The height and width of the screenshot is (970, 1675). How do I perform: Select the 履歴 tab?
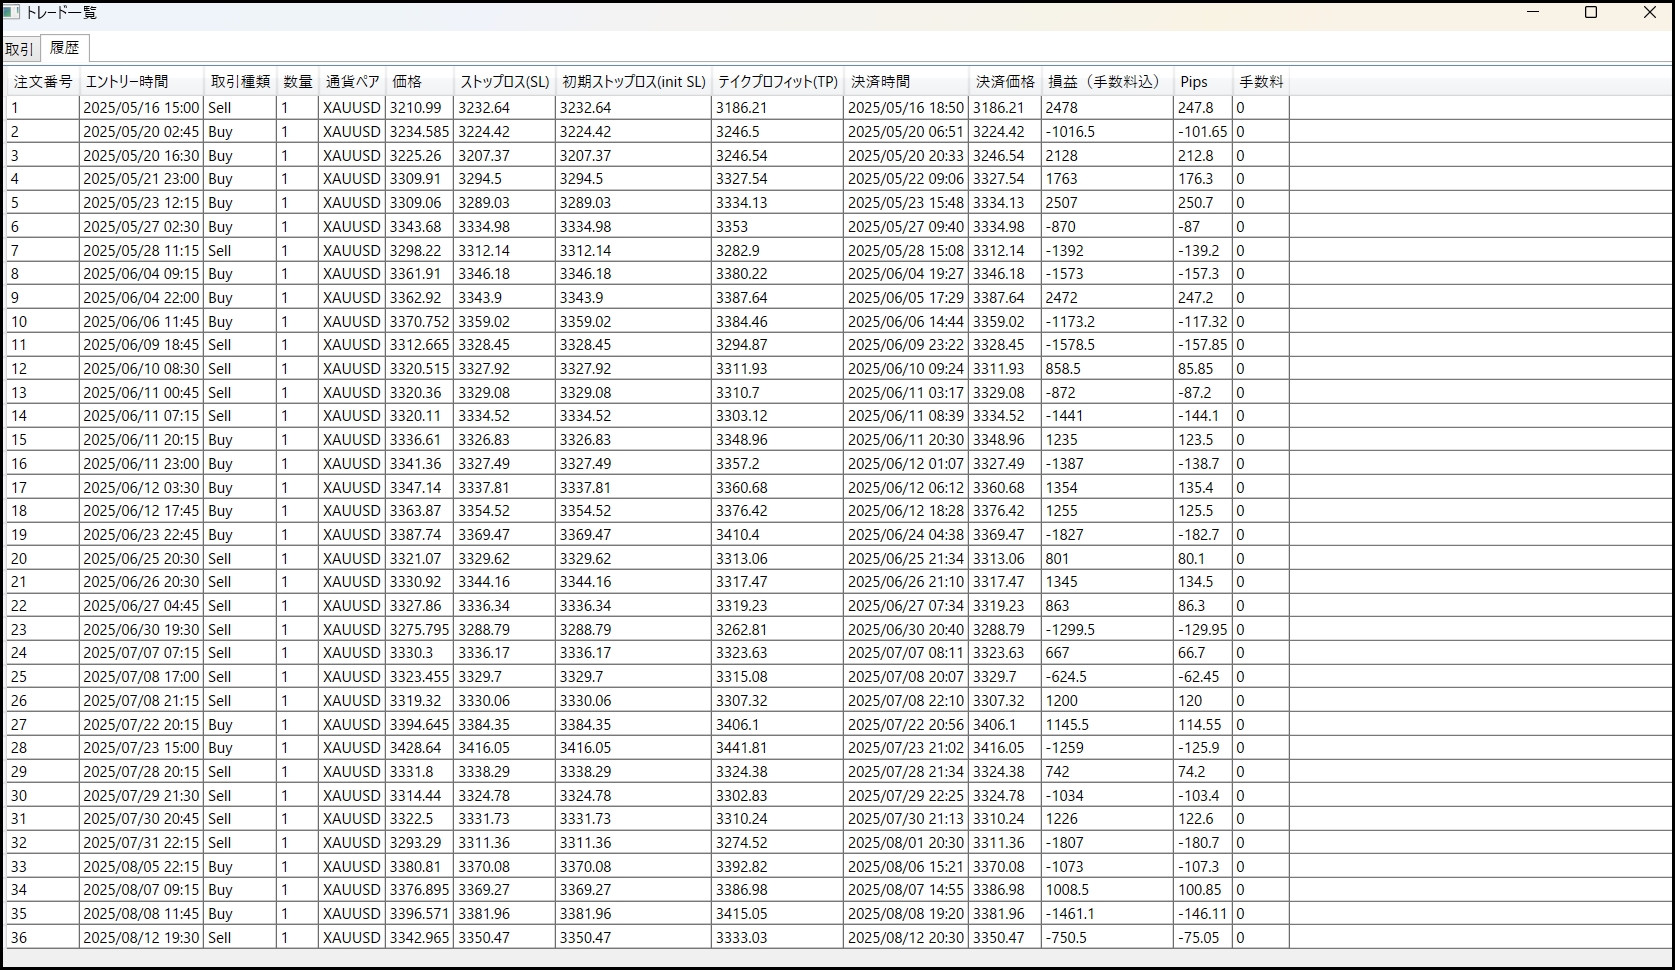65,48
